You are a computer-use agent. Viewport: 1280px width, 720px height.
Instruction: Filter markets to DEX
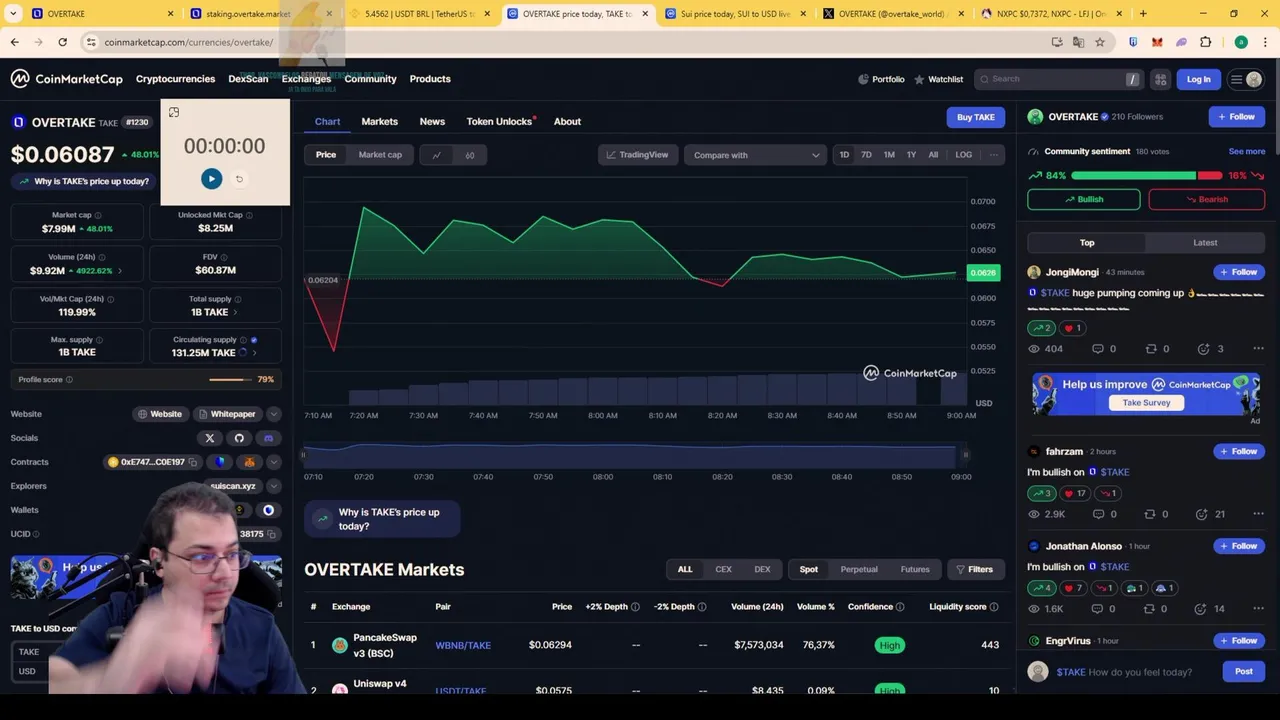coord(762,570)
